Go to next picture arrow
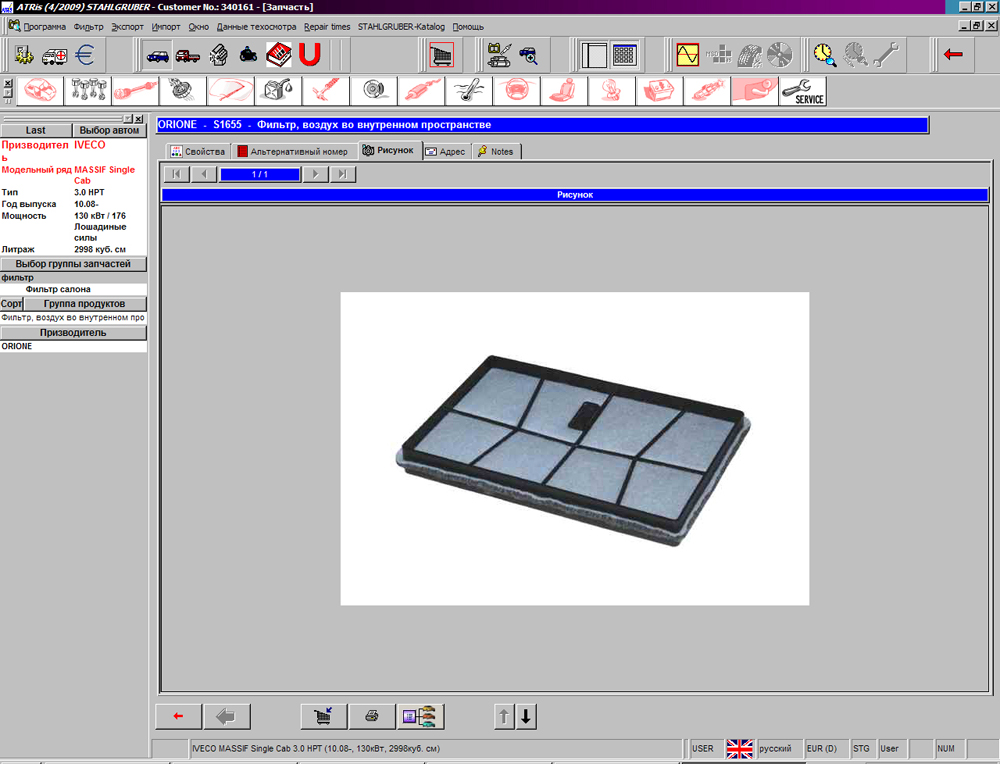Image resolution: width=1000 pixels, height=764 pixels. (x=315, y=174)
